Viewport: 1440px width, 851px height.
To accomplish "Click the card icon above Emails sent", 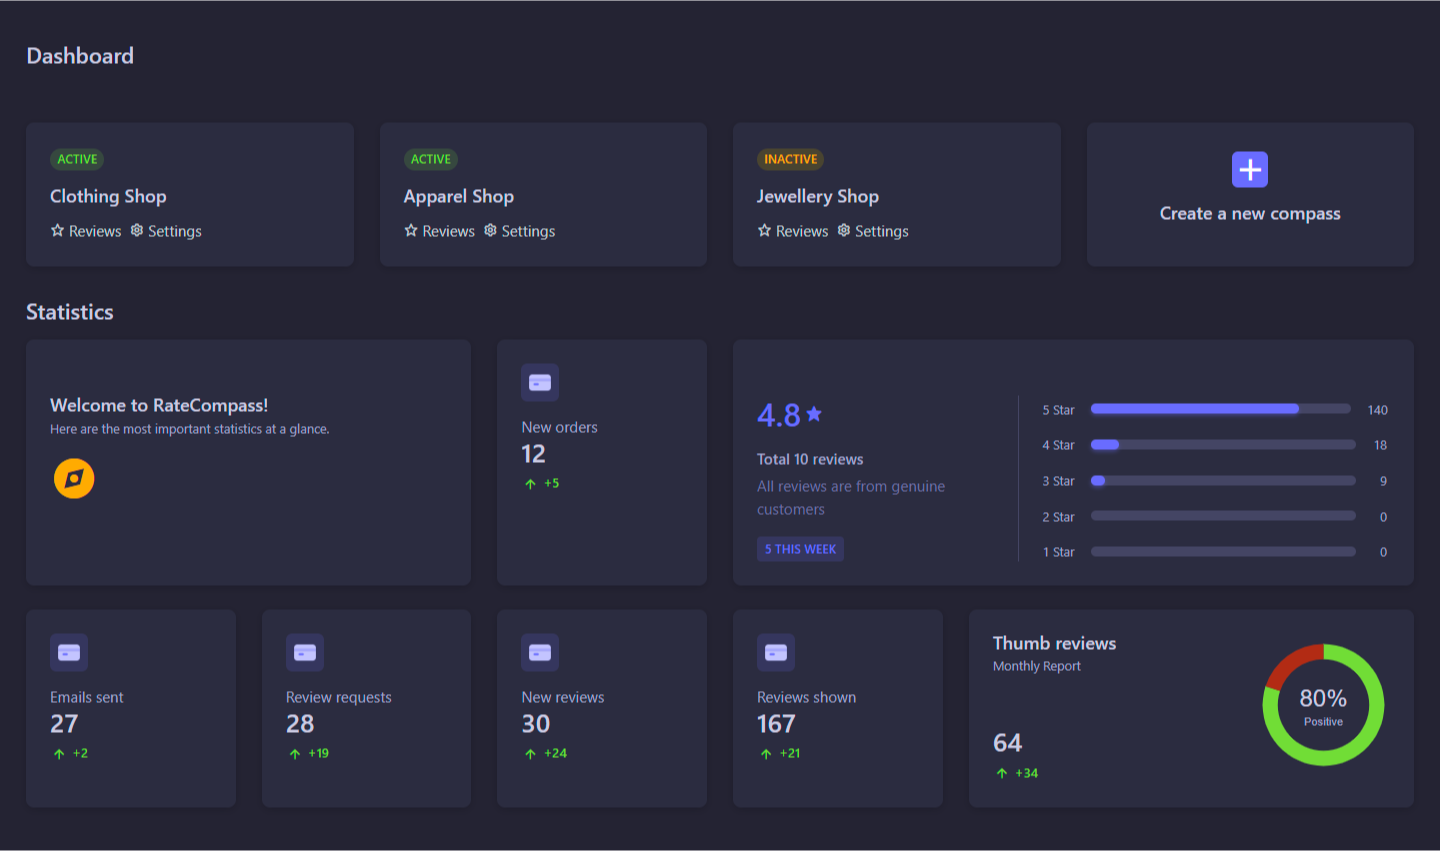I will click(68, 652).
